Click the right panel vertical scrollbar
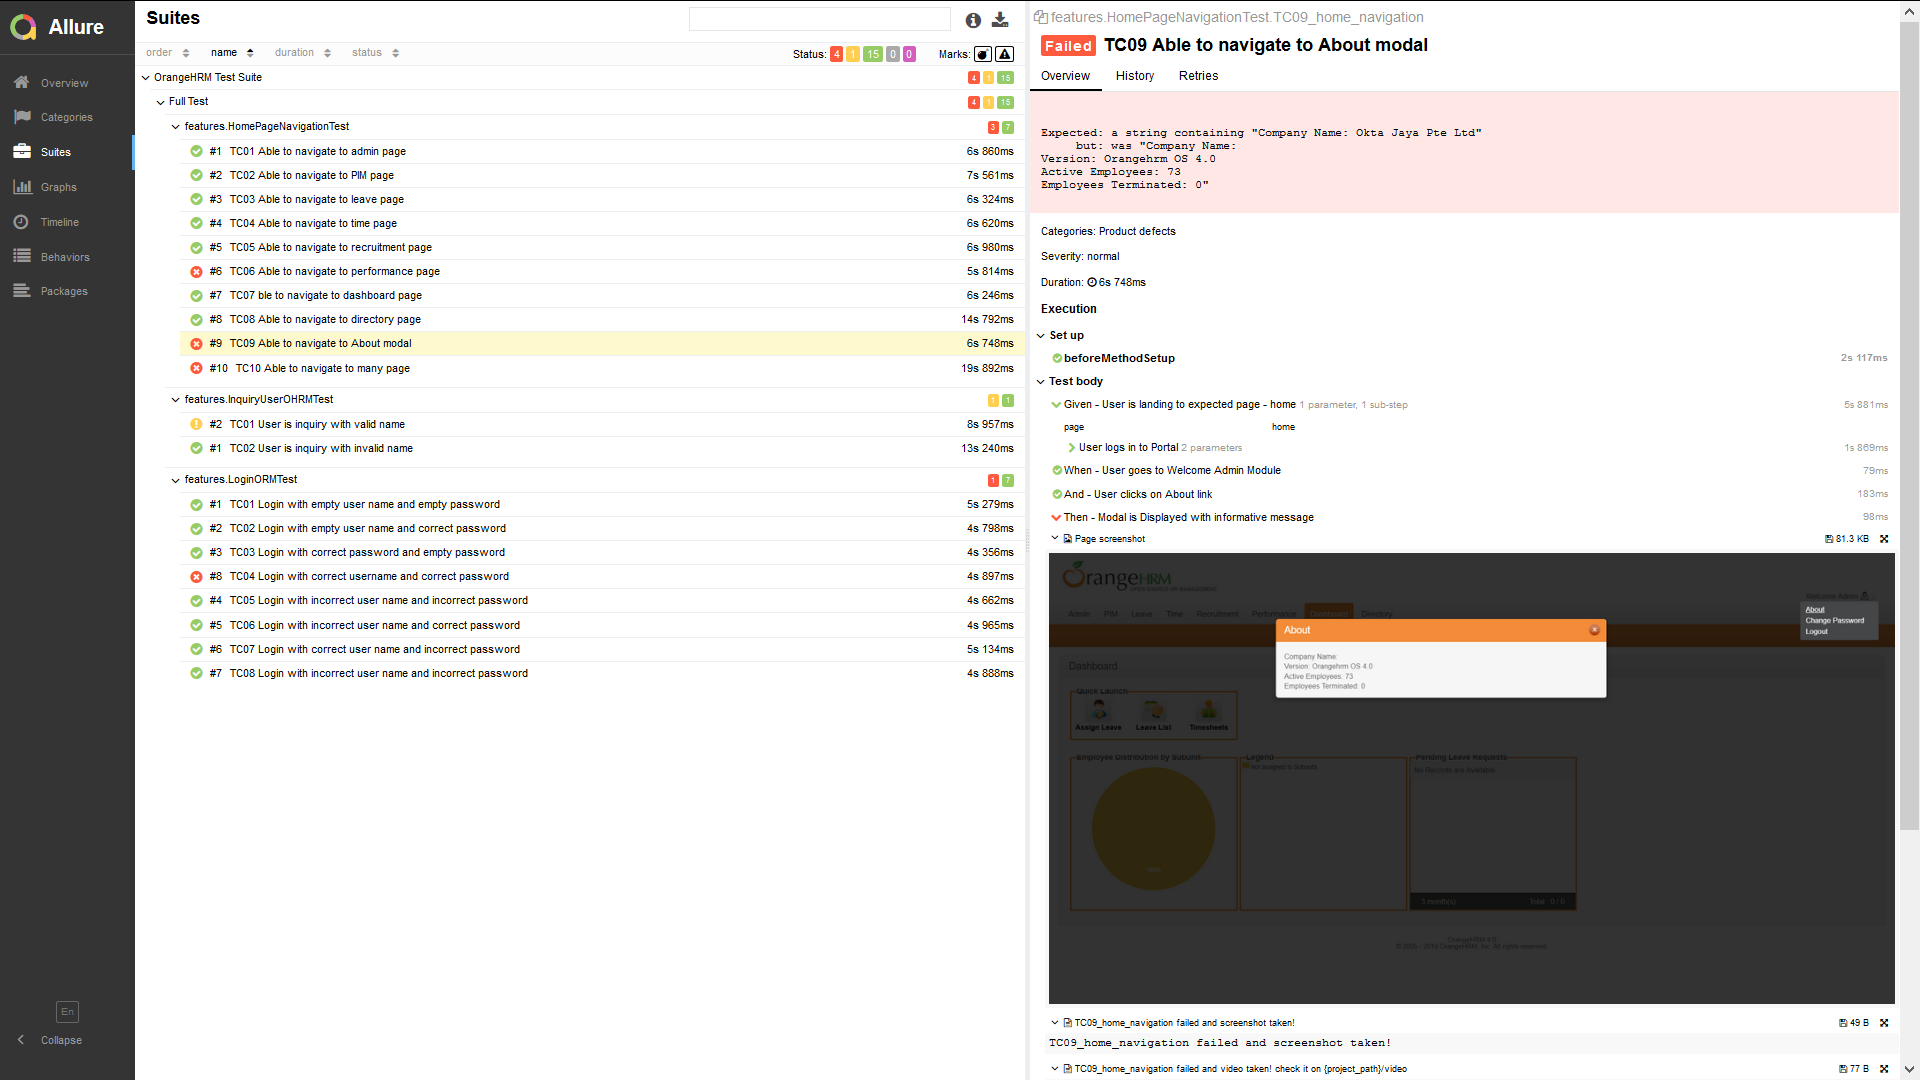This screenshot has height=1080, width=1920. 1909,425
